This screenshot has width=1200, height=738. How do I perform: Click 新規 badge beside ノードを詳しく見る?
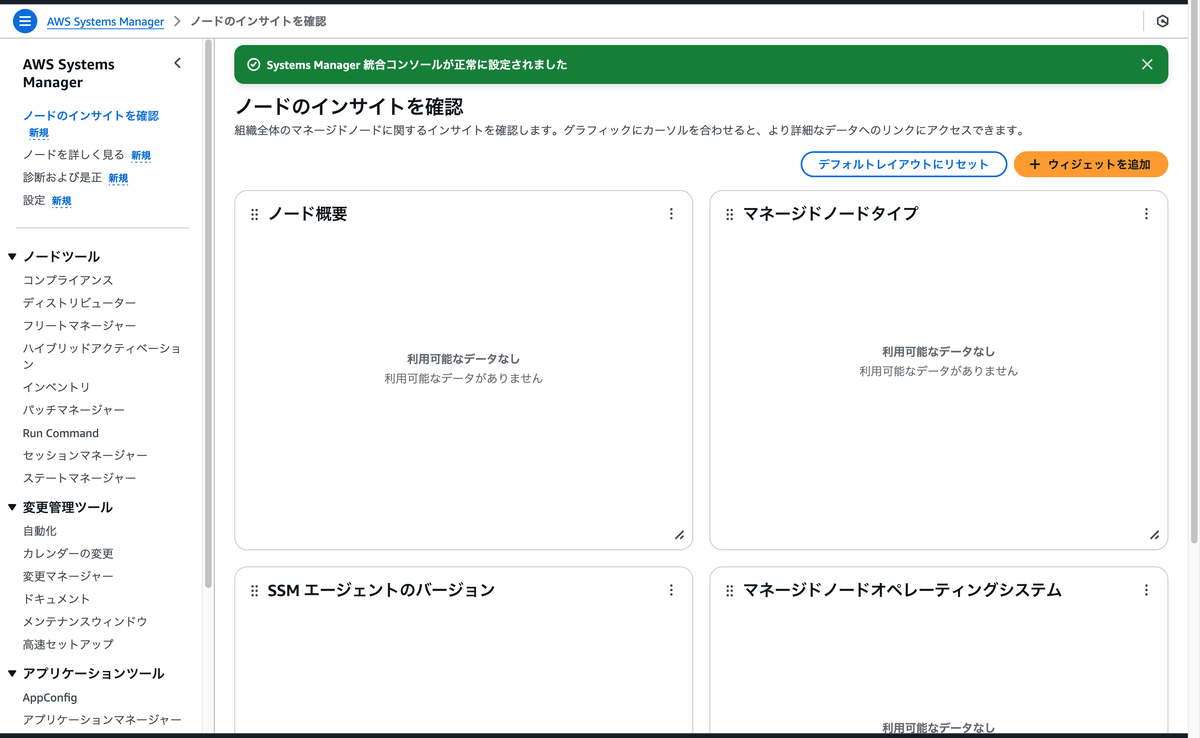(x=141, y=156)
